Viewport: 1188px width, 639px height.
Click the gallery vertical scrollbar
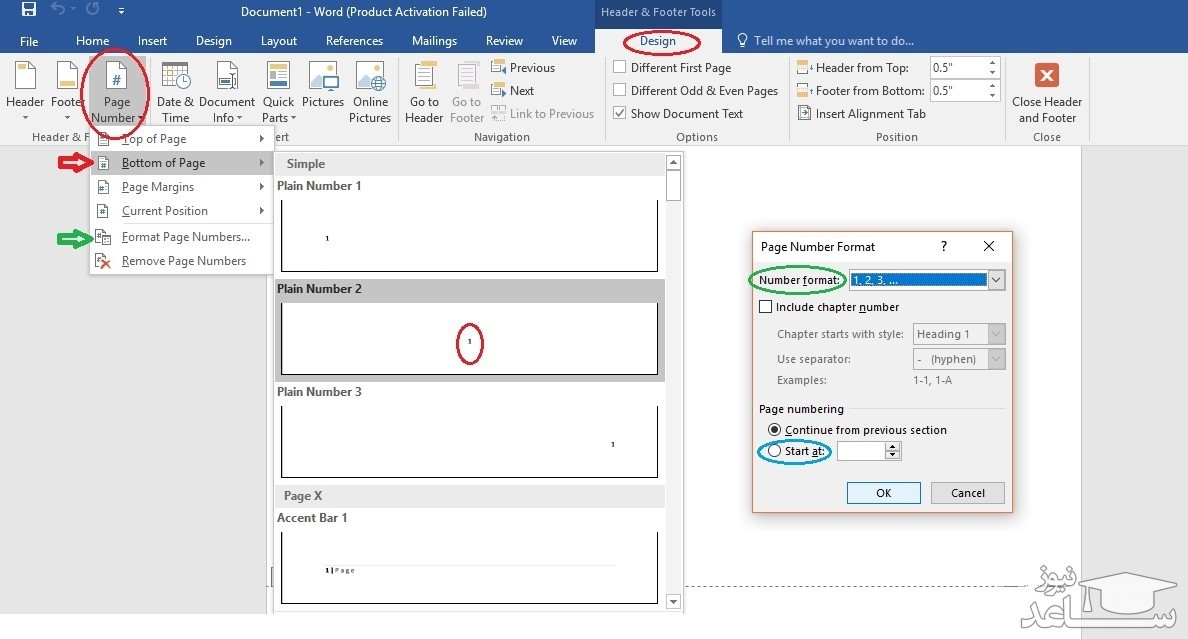[x=673, y=380]
